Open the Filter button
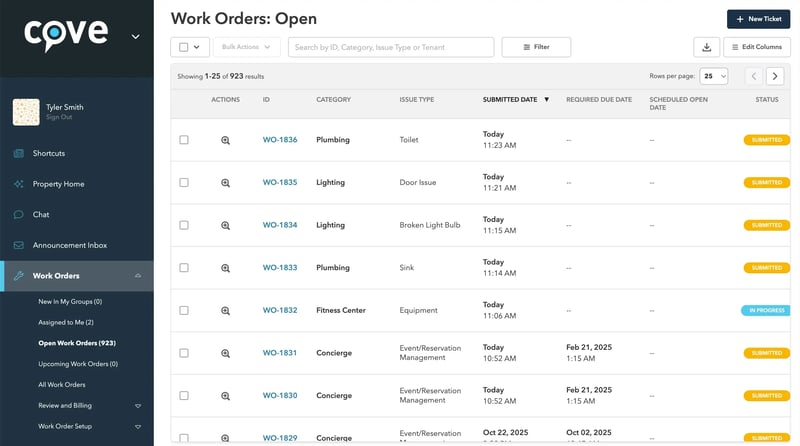800x446 pixels. click(x=536, y=47)
